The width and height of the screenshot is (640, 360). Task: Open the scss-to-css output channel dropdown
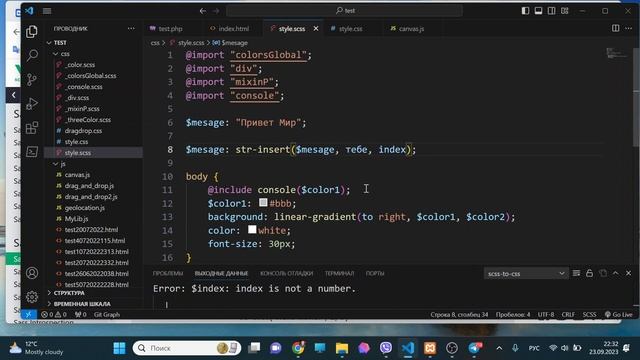click(x=526, y=273)
